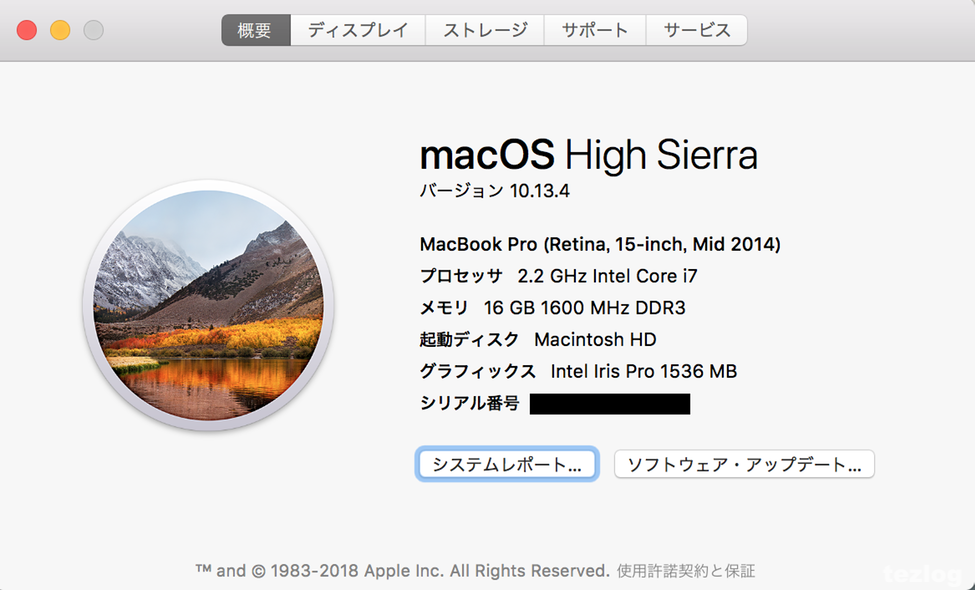This screenshot has width=975, height=590.
Task: Click the システムレポート... button
Action: [x=507, y=464]
